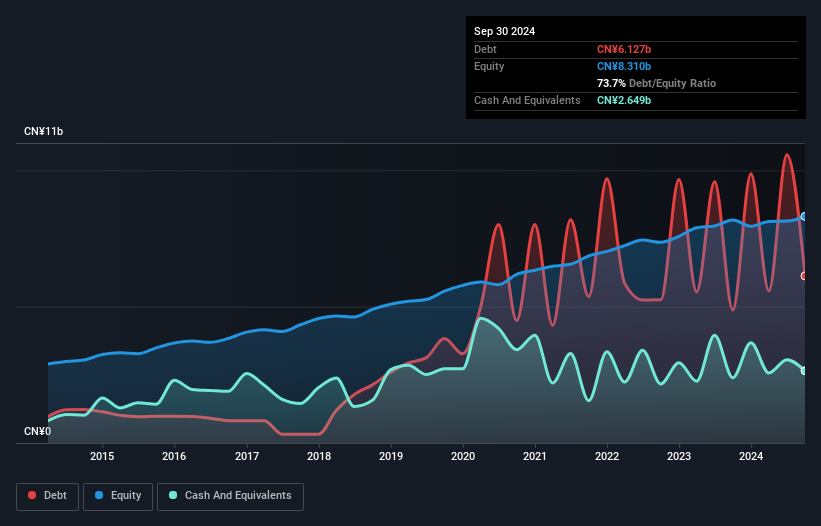821x526 pixels.
Task: Select the 2021 x-axis label
Action: 535,456
